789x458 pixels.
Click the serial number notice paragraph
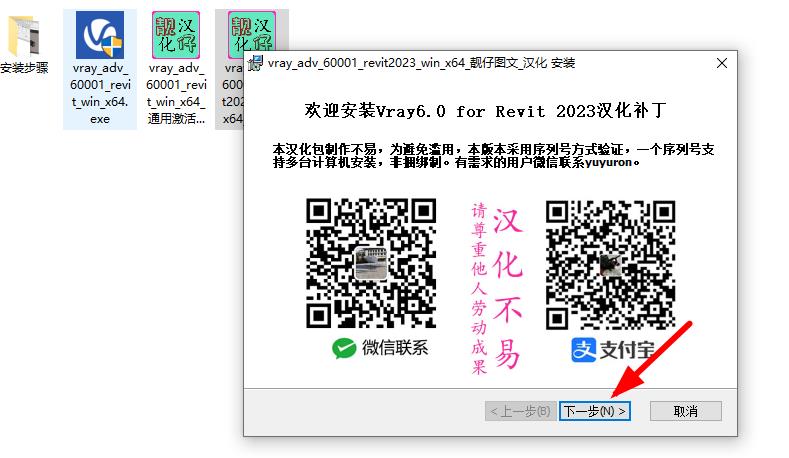click(493, 156)
